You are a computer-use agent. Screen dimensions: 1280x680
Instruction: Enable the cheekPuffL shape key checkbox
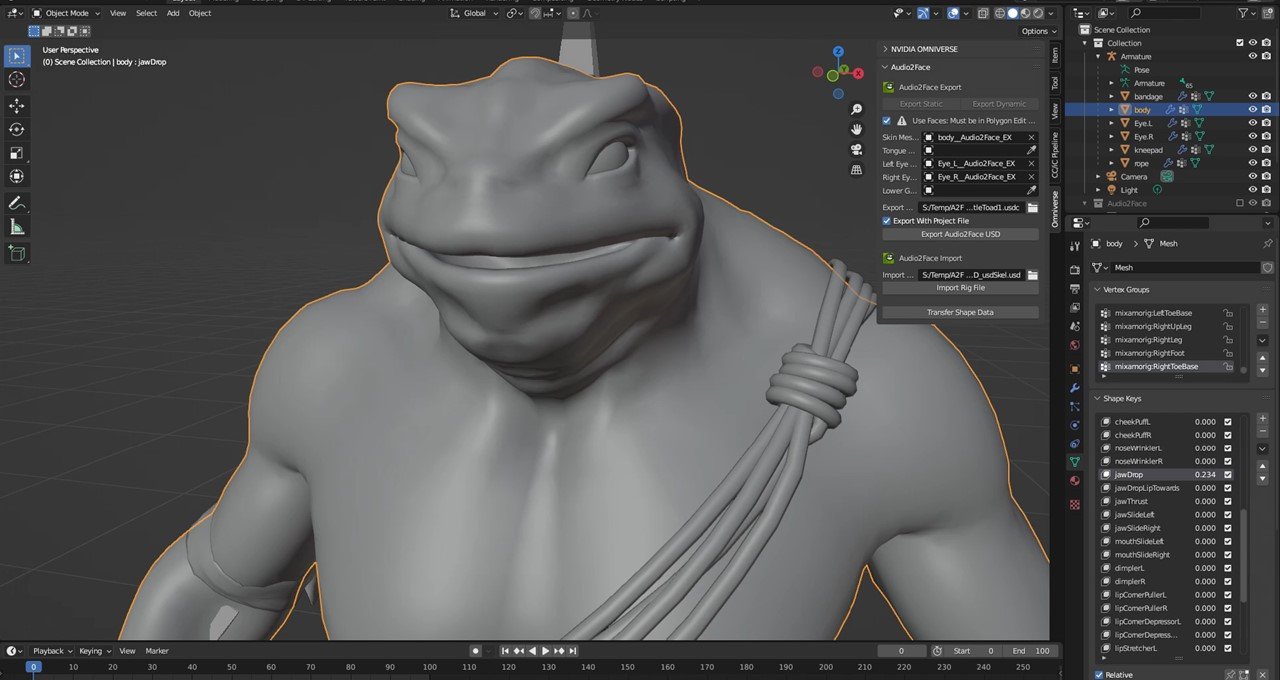click(1228, 421)
